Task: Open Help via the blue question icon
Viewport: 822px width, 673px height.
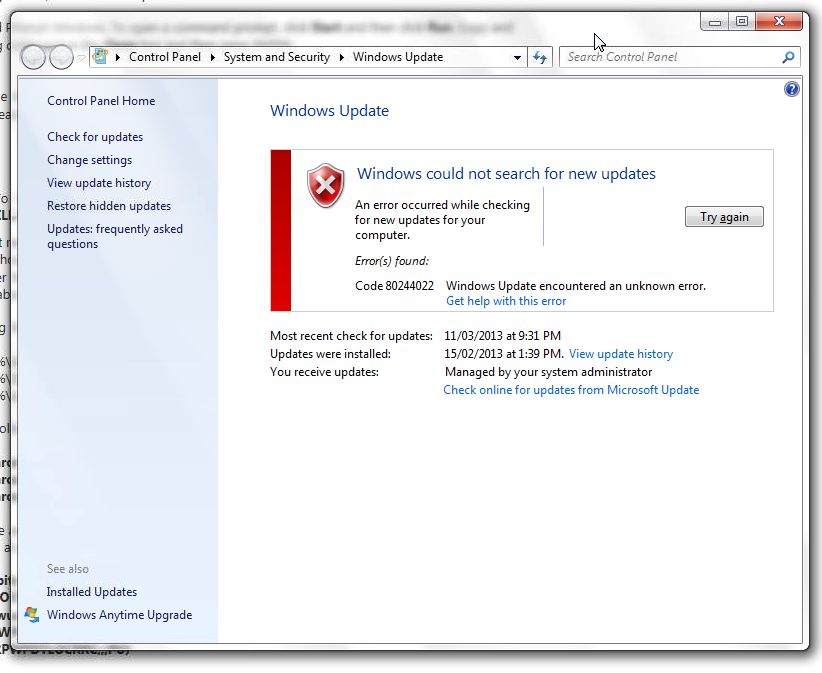Action: click(792, 89)
